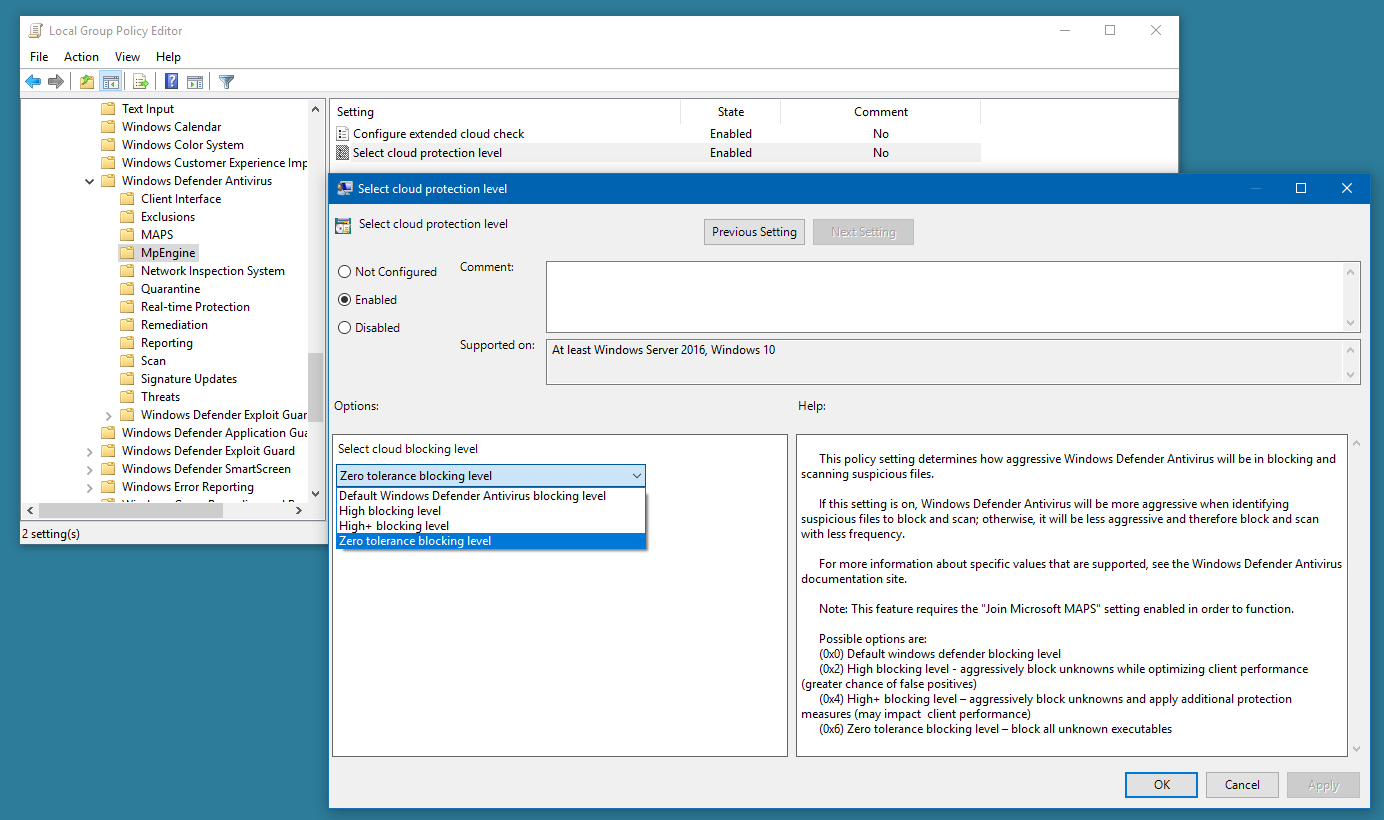Click the Up One Level folder icon

coord(87,82)
